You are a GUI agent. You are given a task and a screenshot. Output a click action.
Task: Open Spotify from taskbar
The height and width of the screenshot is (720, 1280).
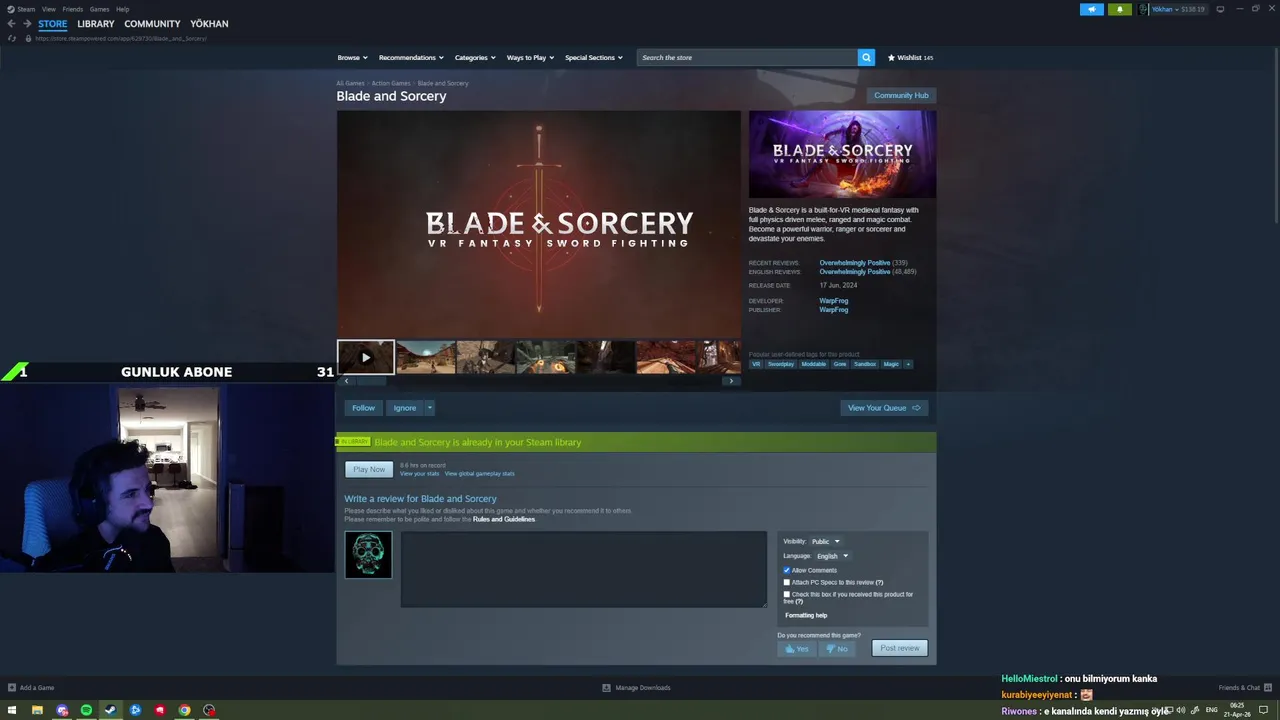click(86, 710)
